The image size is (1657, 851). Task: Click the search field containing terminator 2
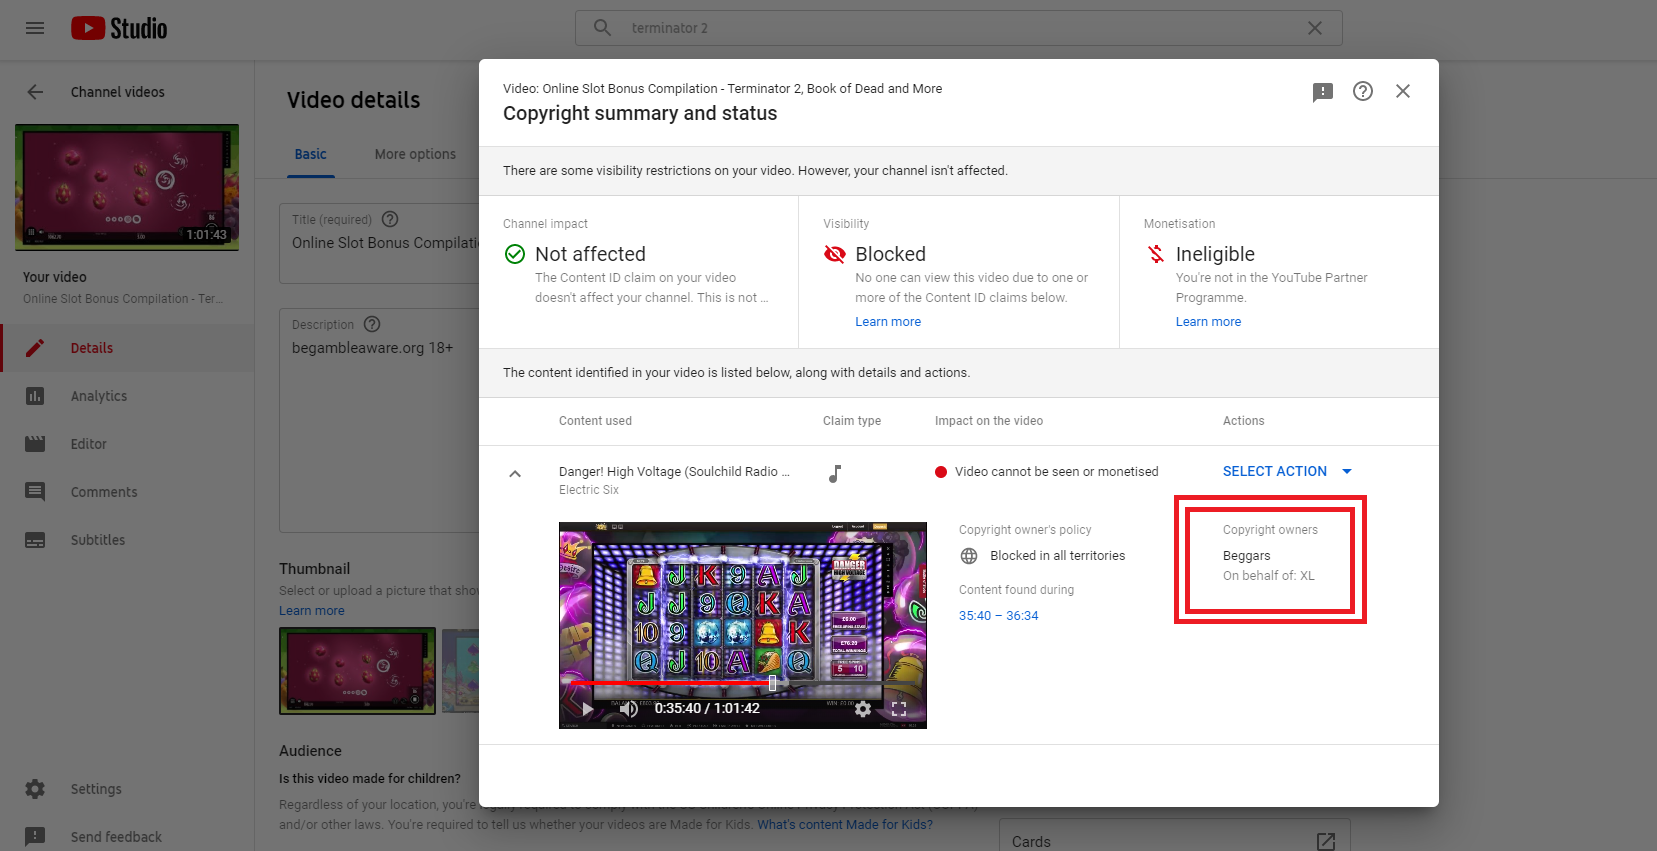coord(958,28)
